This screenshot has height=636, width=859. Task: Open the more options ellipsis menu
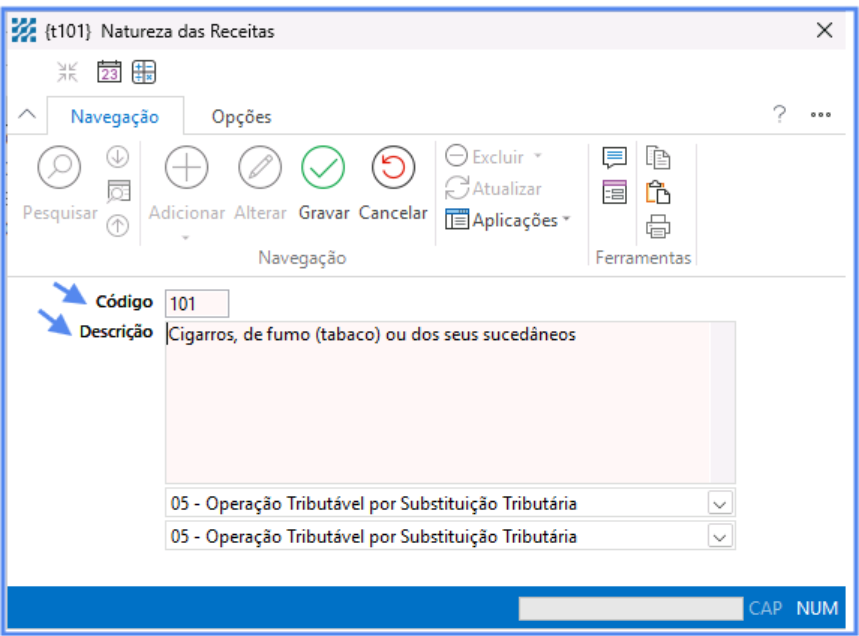click(821, 115)
